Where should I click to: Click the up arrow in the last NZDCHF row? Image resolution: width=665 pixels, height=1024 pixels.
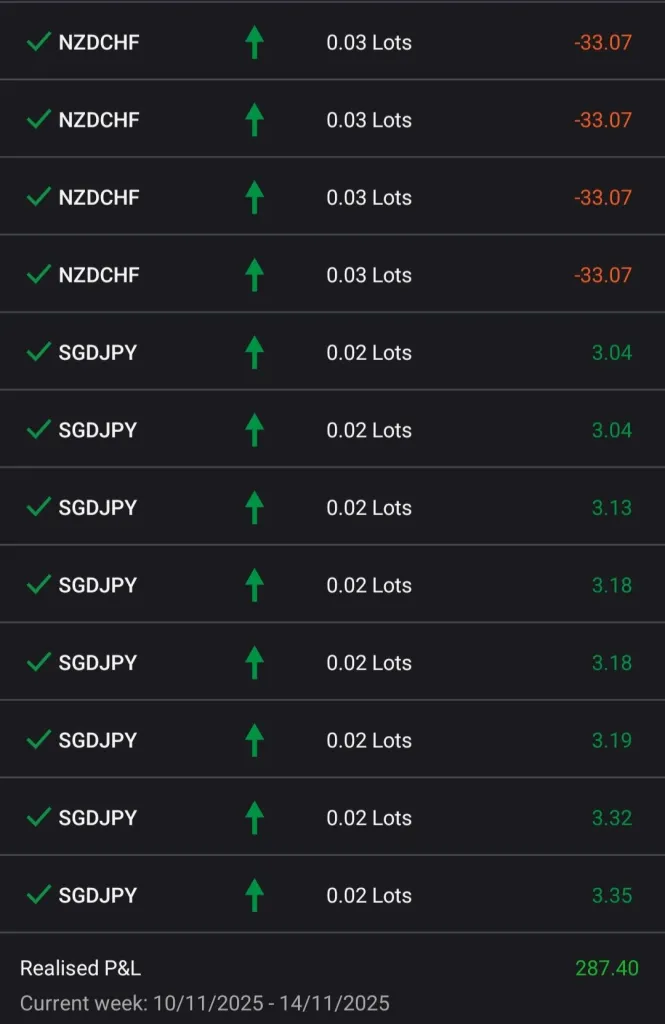(x=254, y=275)
